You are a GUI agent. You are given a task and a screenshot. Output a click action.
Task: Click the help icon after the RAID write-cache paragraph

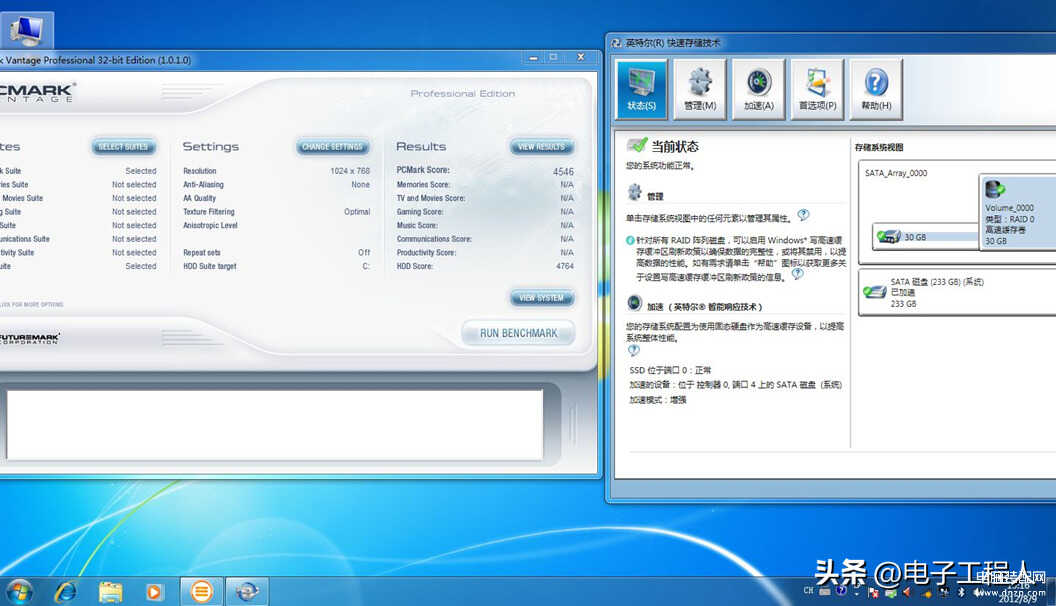[797, 274]
